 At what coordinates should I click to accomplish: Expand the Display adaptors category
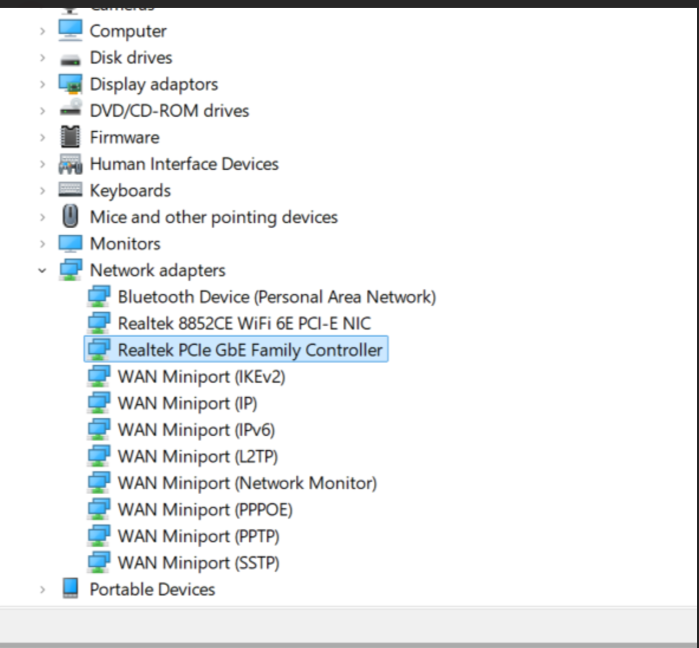[x=42, y=85]
